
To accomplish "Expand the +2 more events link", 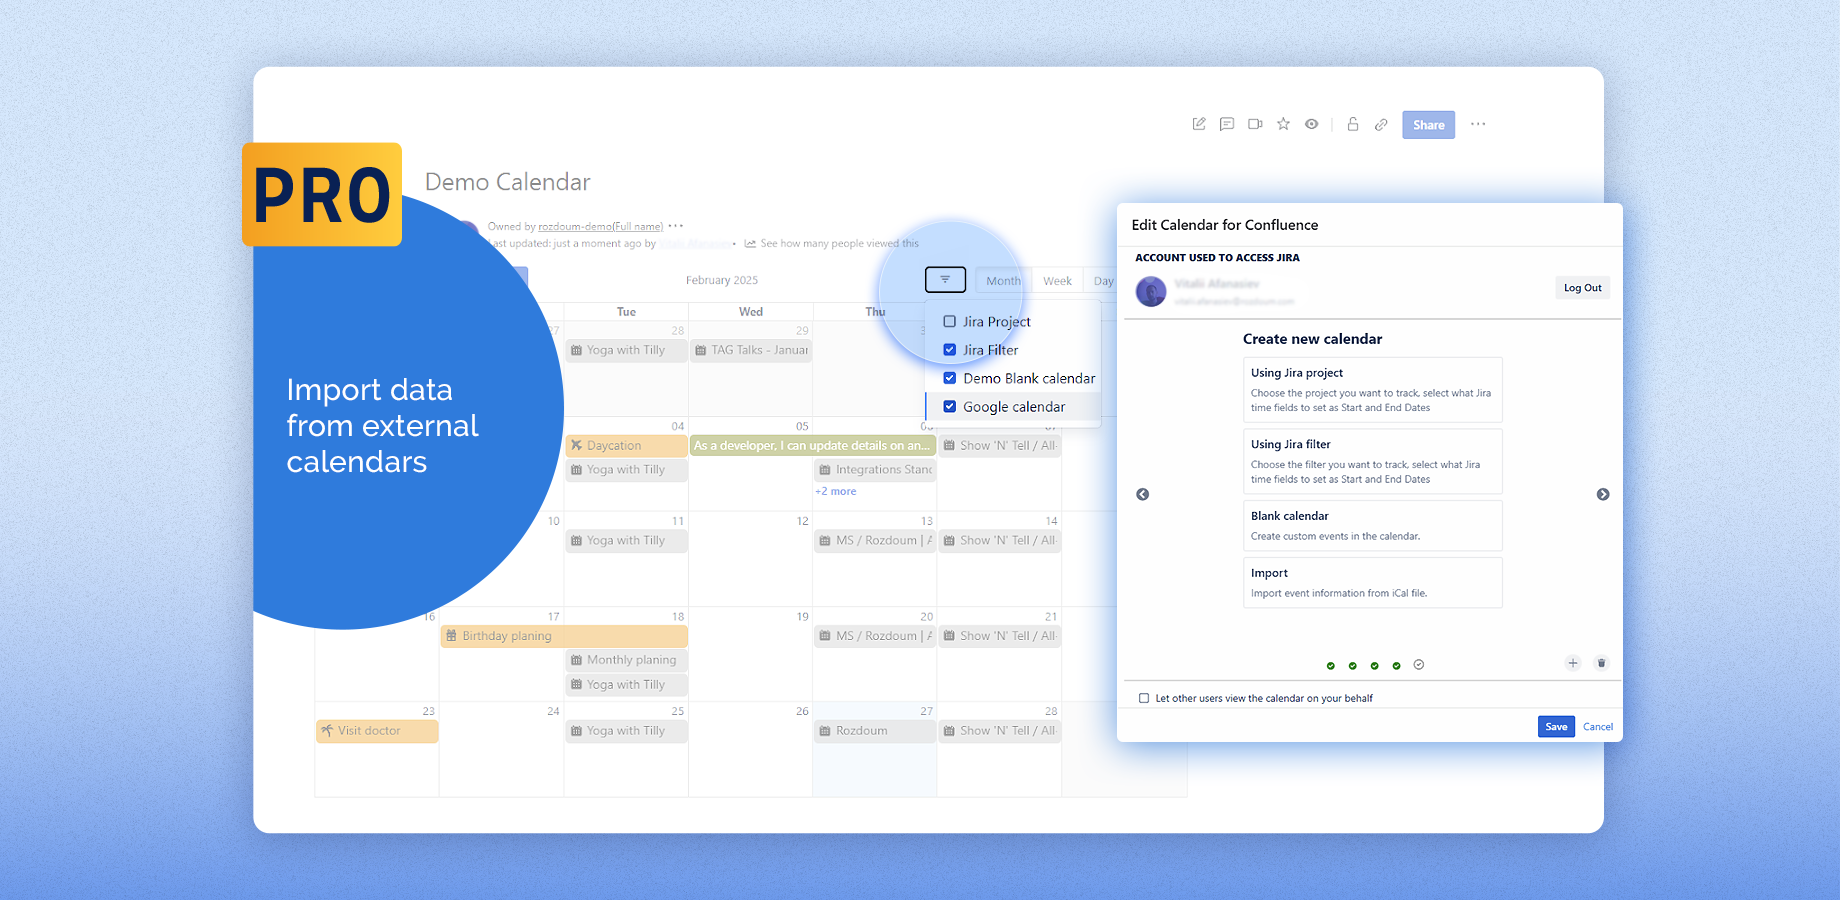I will coord(835,492).
